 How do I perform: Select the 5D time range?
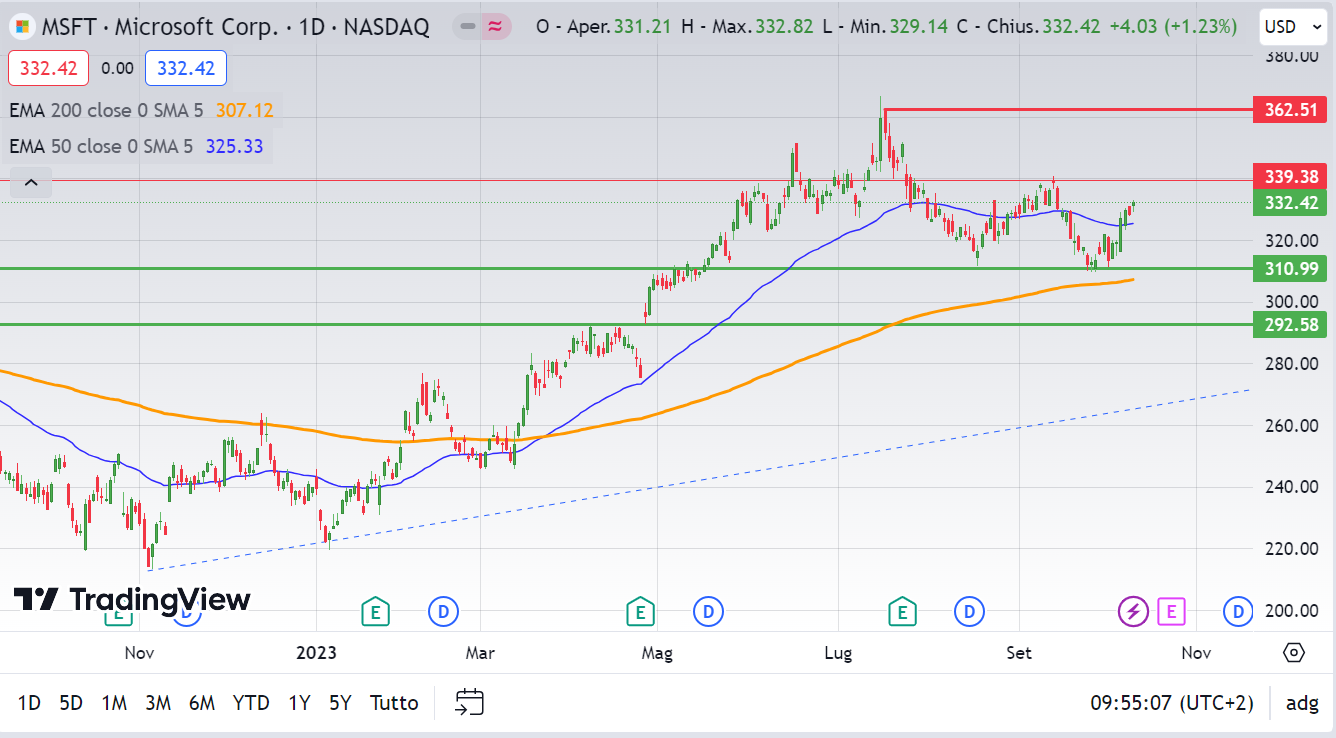(71, 703)
